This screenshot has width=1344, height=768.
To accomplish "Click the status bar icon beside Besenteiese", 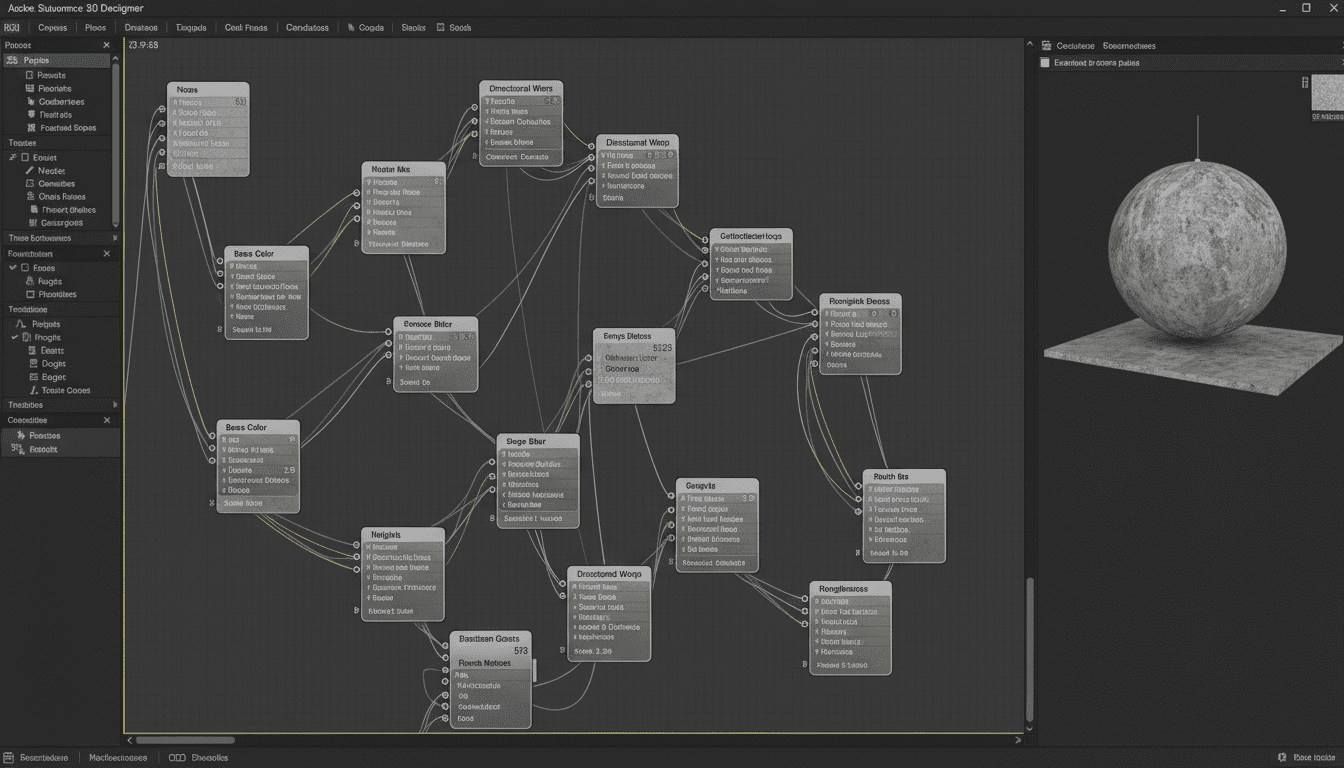I will coord(10,758).
